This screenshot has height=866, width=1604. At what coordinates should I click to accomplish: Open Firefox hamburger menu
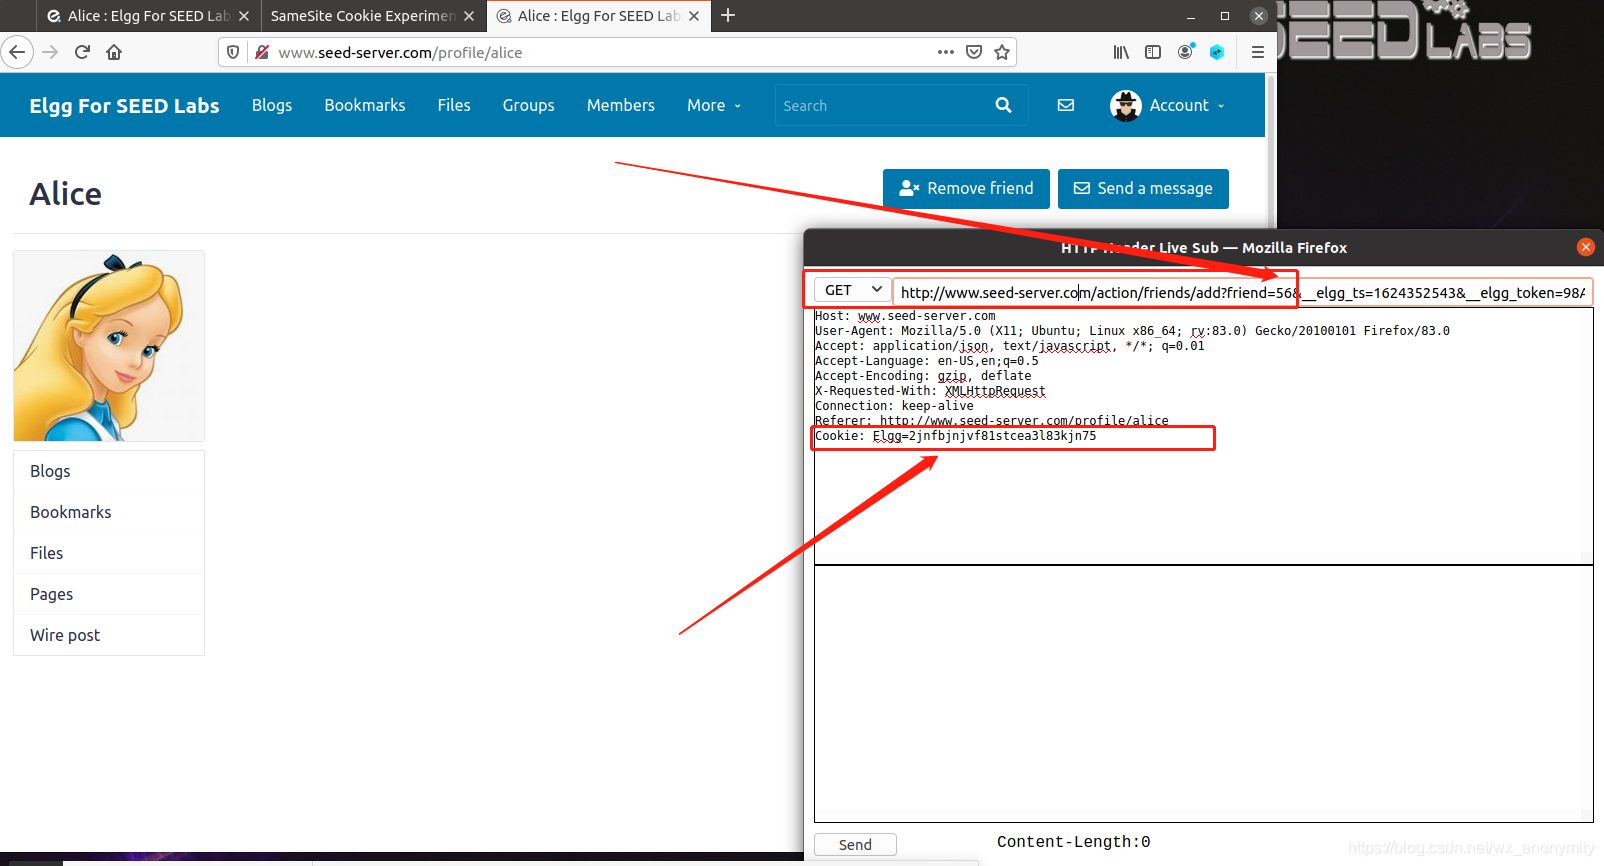pos(1258,52)
